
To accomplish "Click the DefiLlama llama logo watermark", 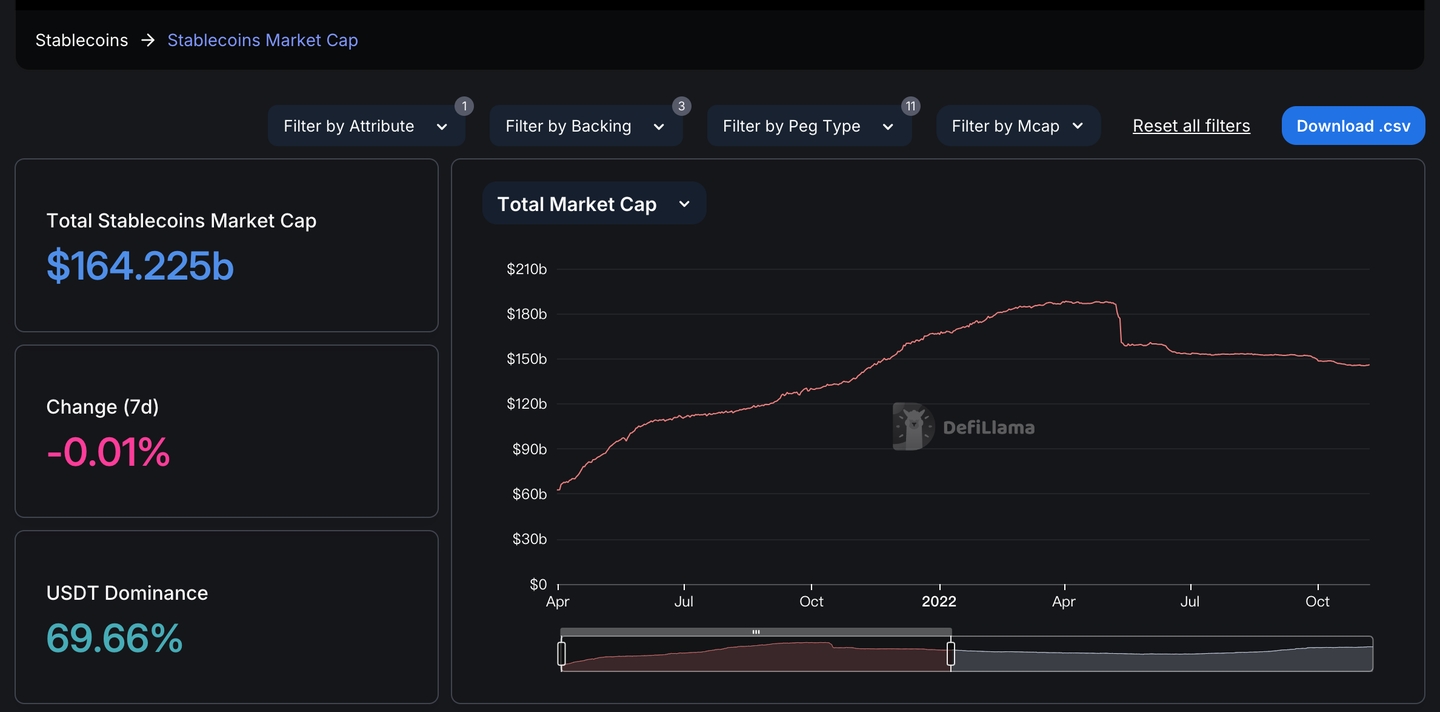I will click(912, 427).
